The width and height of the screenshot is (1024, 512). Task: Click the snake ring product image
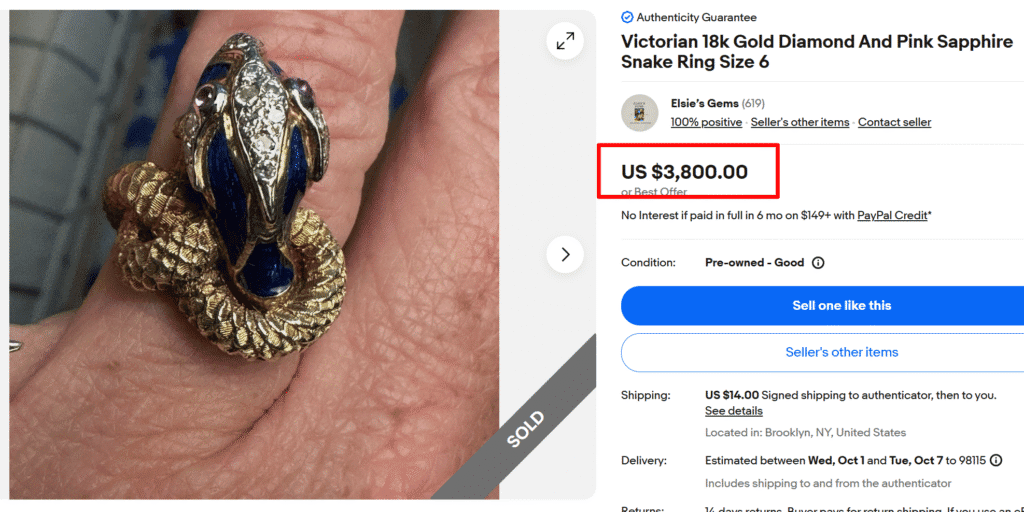click(250, 250)
